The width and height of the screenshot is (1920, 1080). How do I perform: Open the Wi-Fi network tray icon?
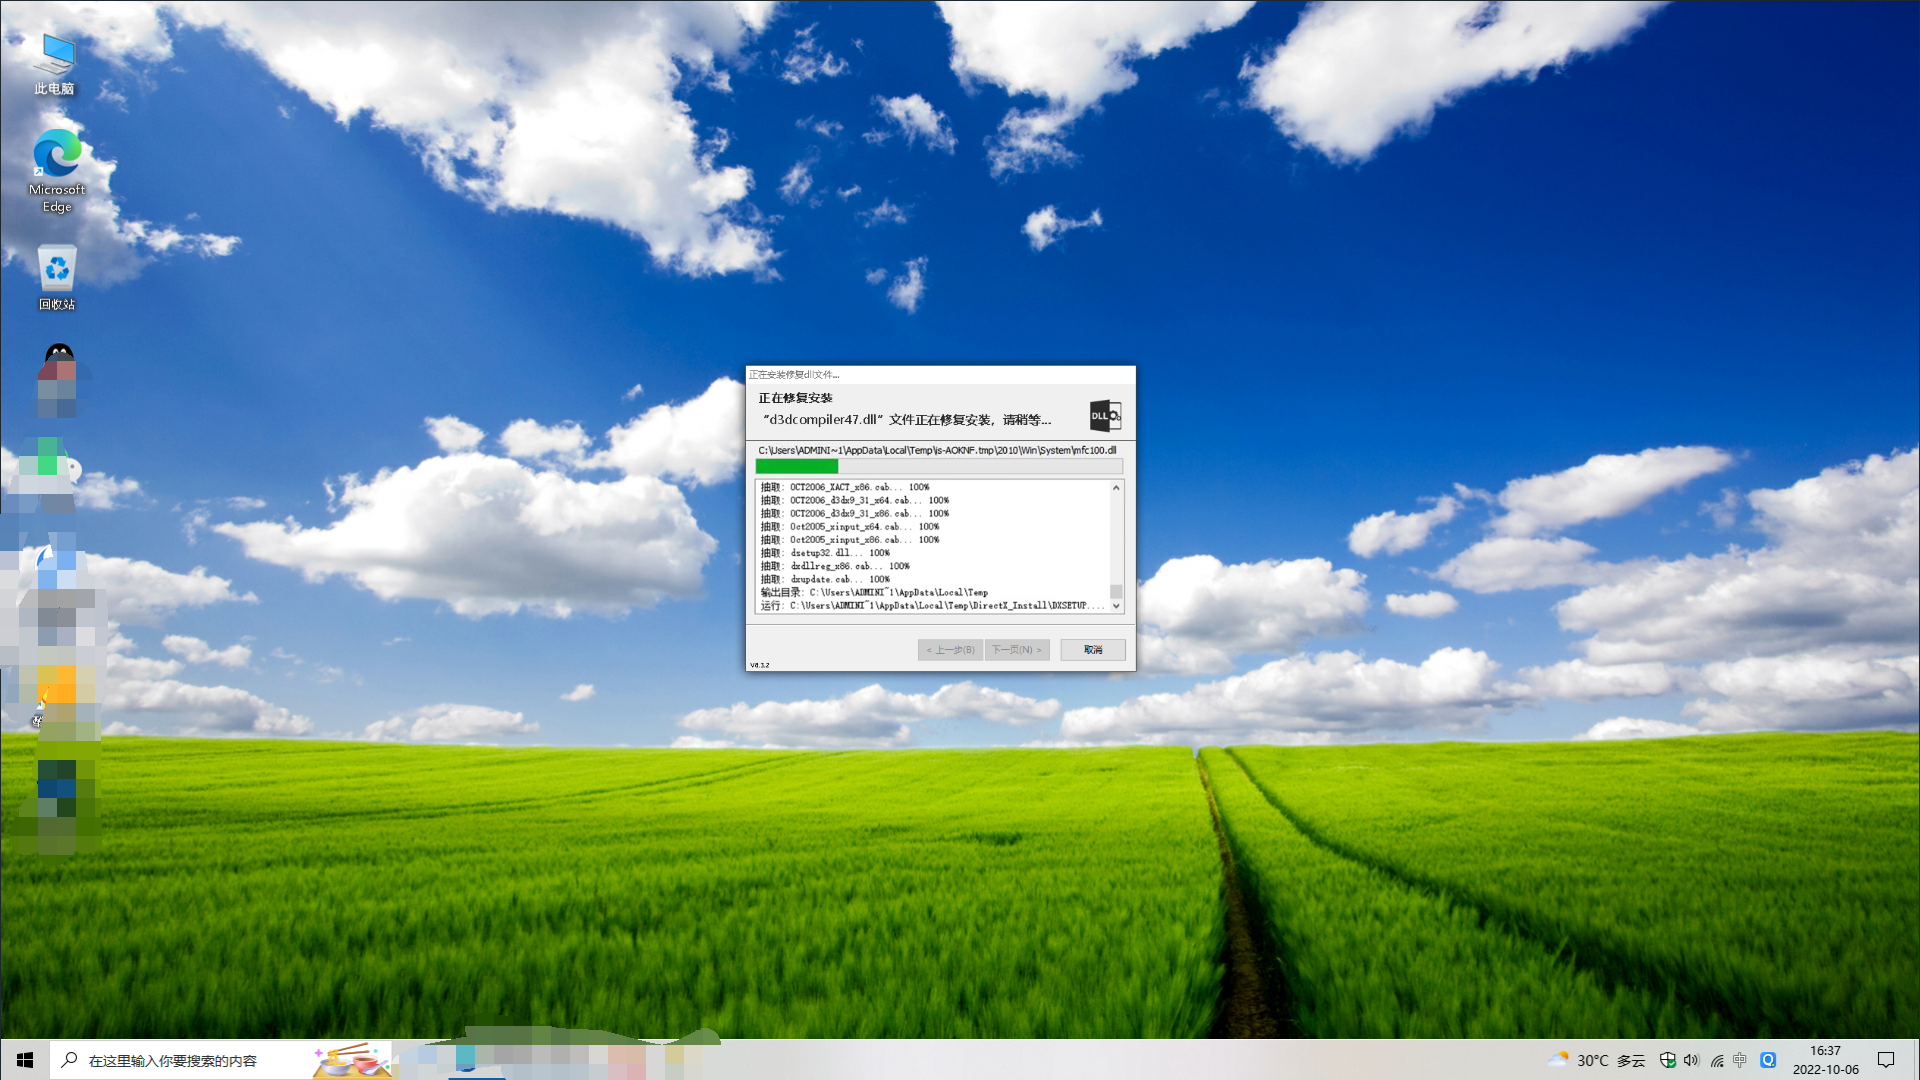click(1716, 1060)
